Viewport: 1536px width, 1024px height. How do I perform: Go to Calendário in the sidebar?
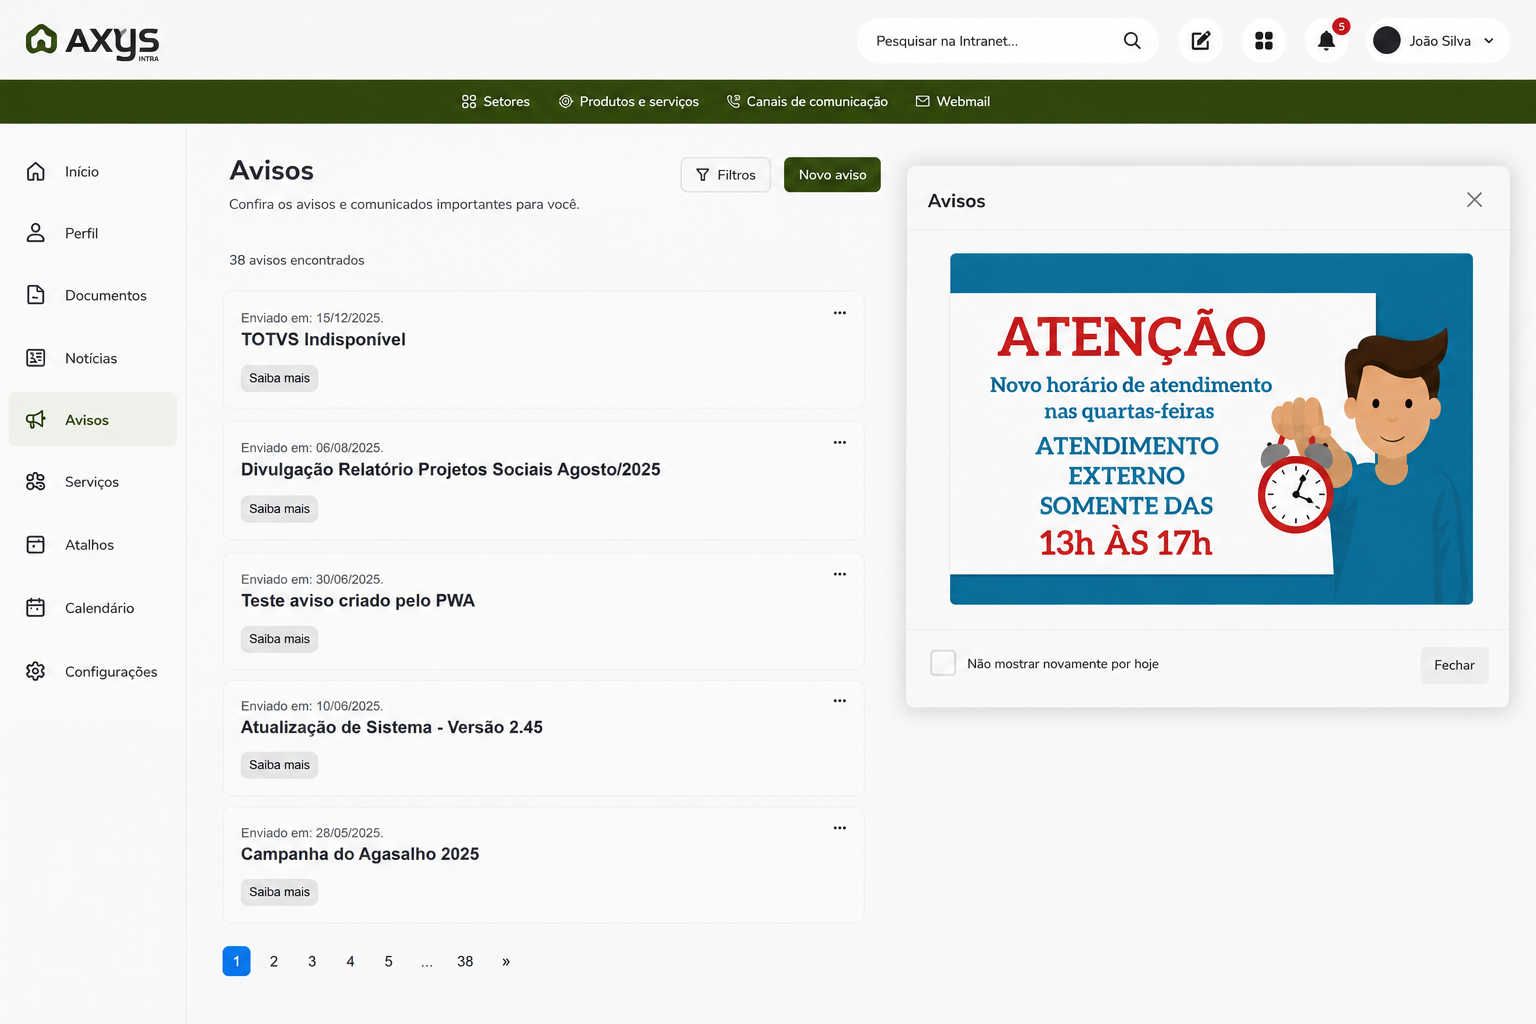point(93,608)
